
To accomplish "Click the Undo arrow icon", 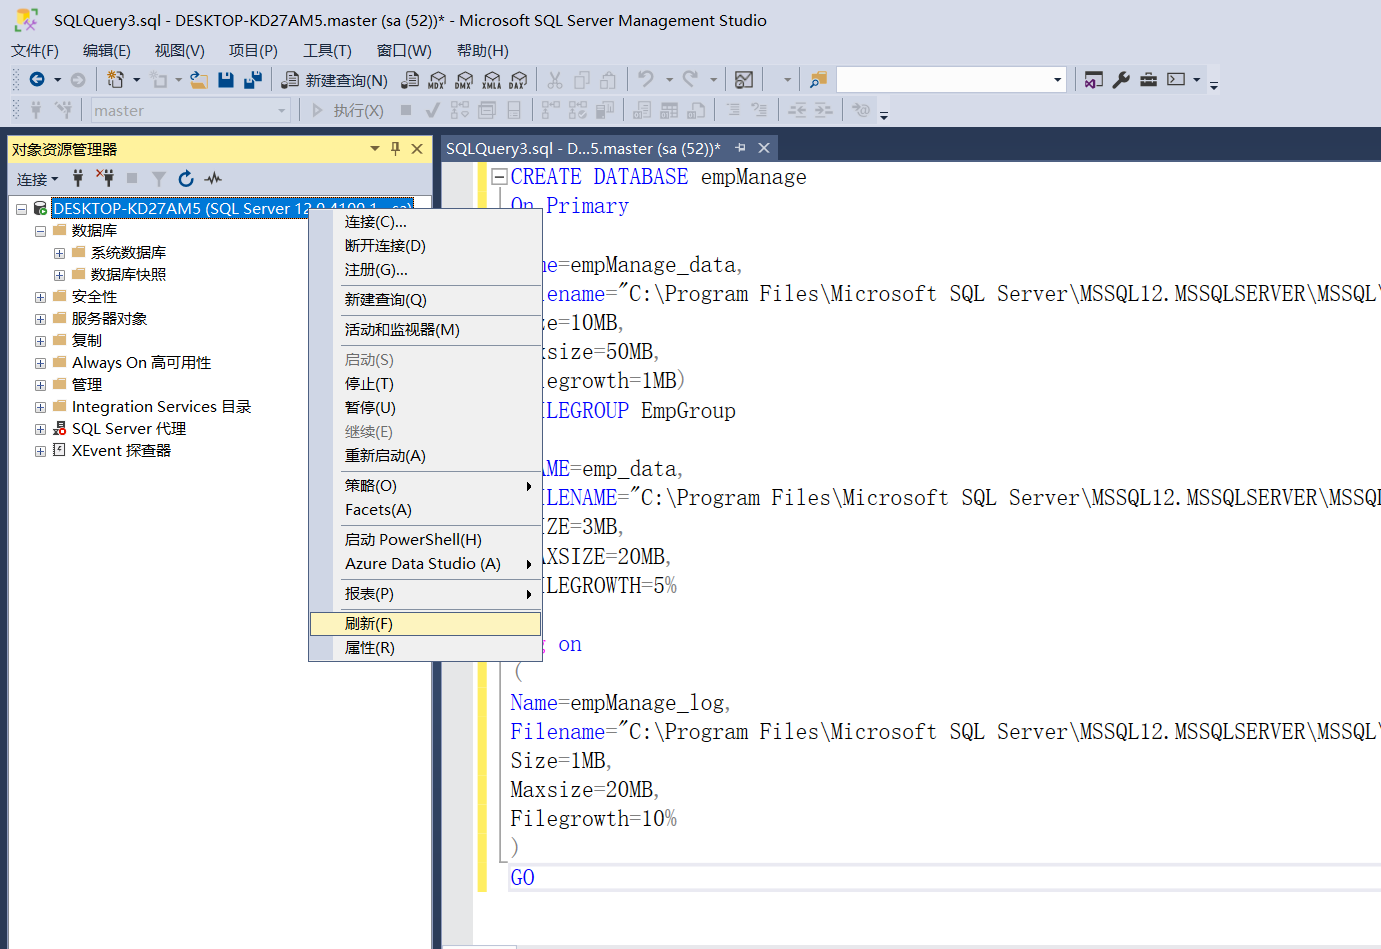I will coord(646,79).
